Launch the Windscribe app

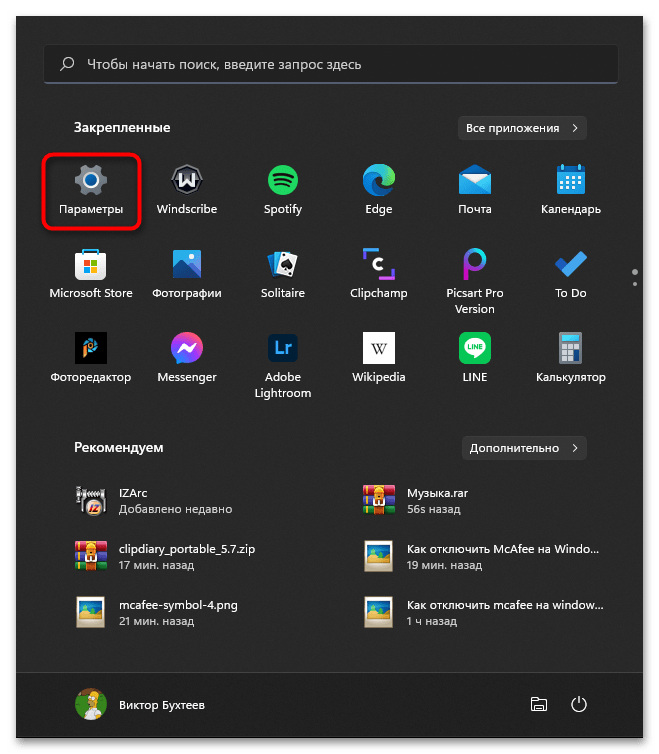[187, 190]
